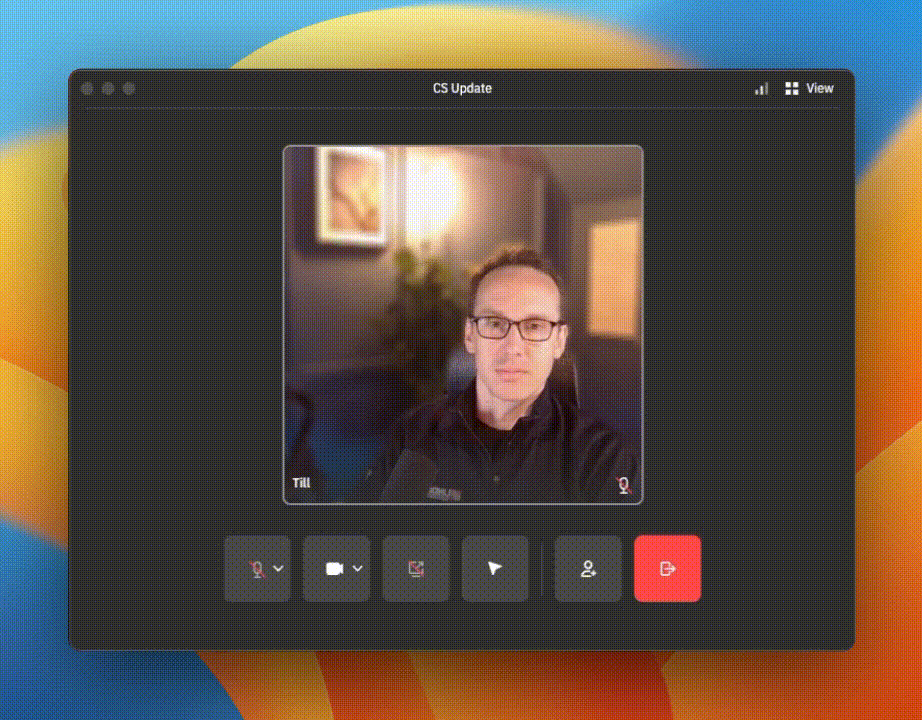Turn off the camera
The image size is (922, 720).
point(335,569)
